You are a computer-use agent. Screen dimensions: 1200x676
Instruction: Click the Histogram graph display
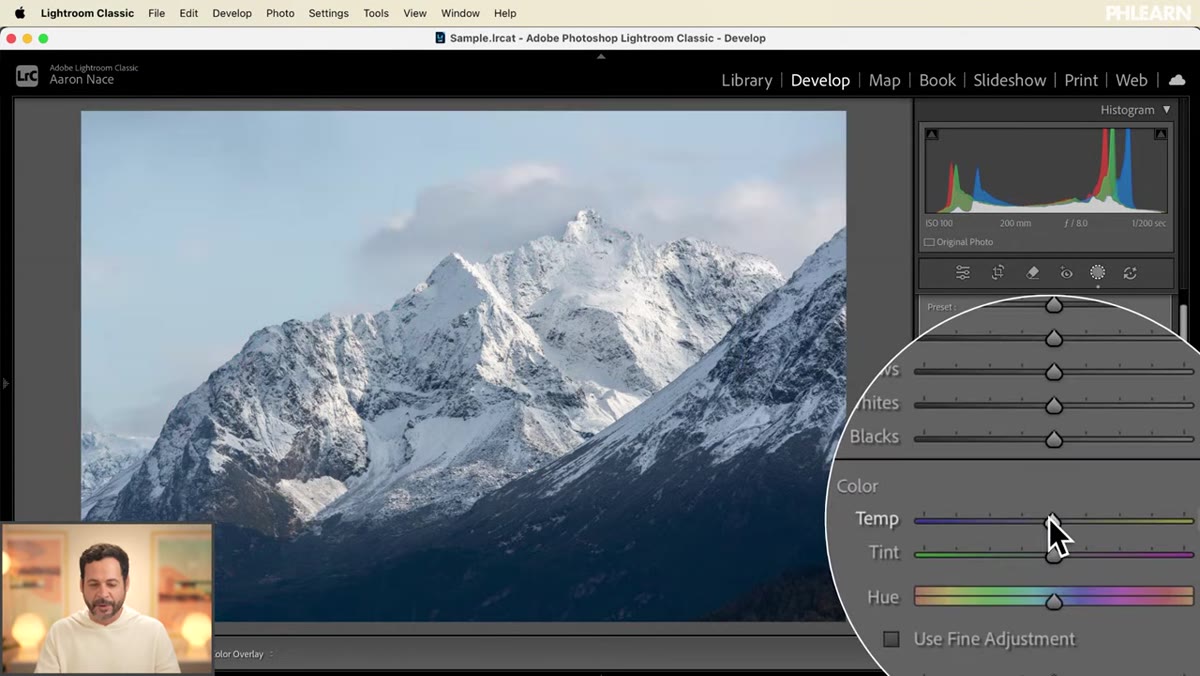[x=1046, y=170]
